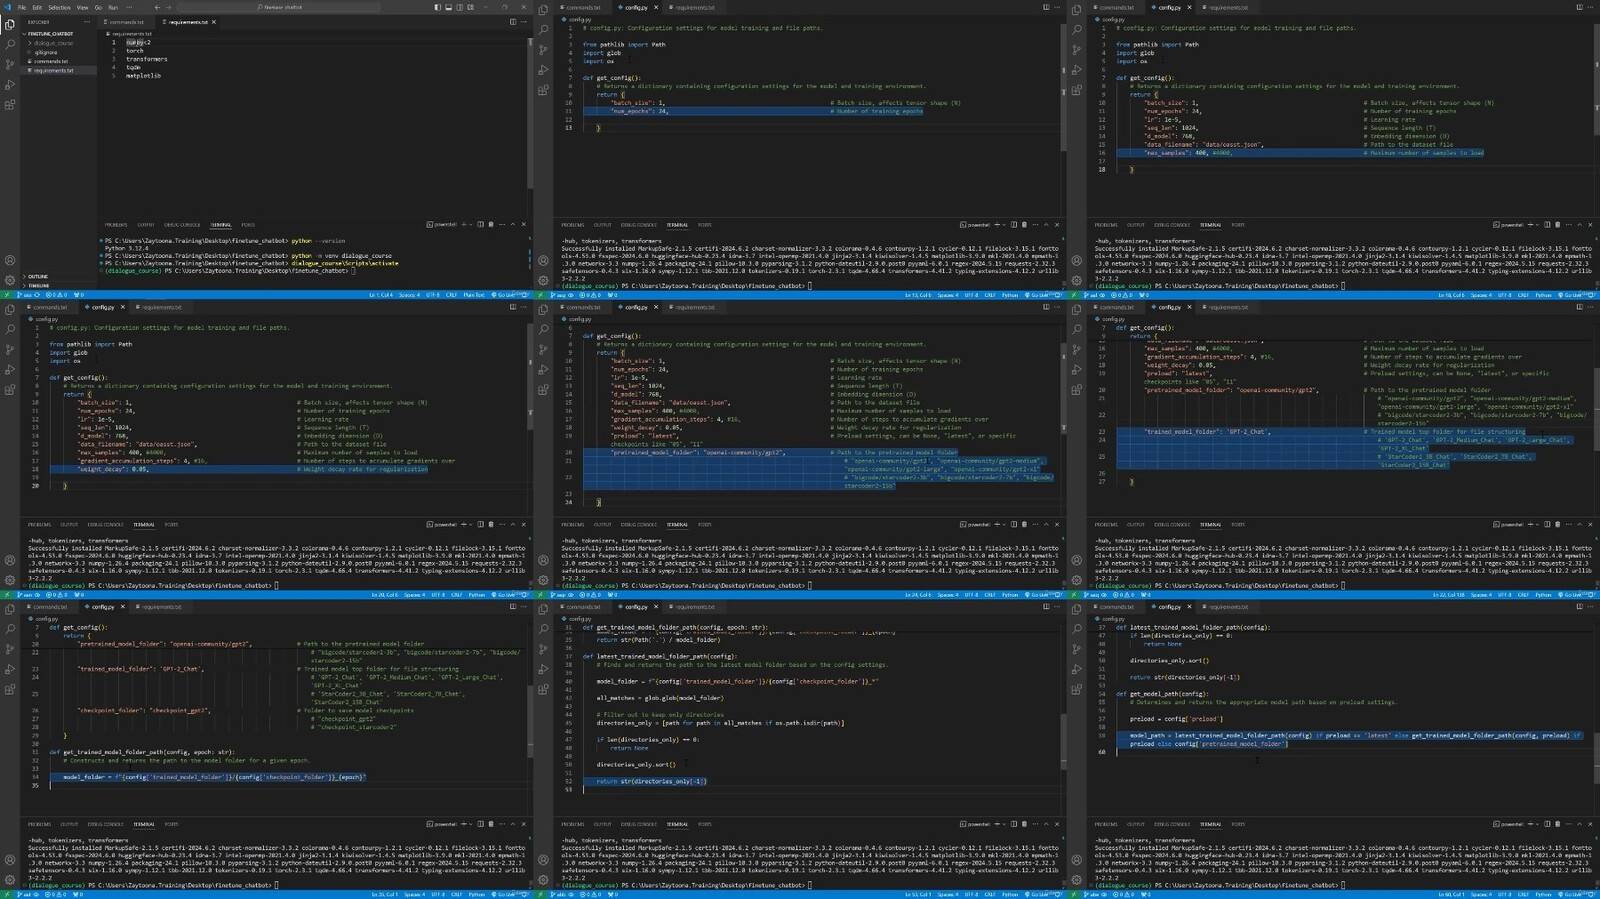The height and width of the screenshot is (899, 1600).
Task: Kill terminal in the window running python --version
Action: 491,225
